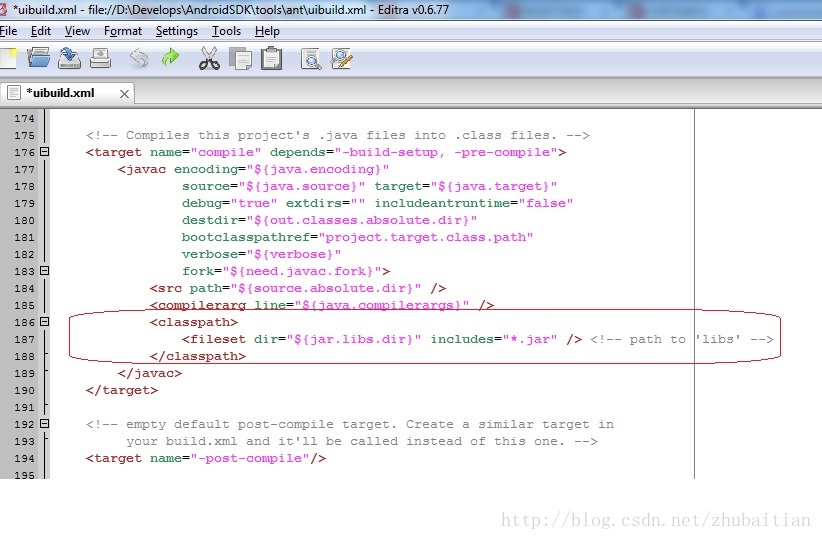This screenshot has height=540, width=822.
Task: Click the bootclasspathref attribute text
Action: 246,237
